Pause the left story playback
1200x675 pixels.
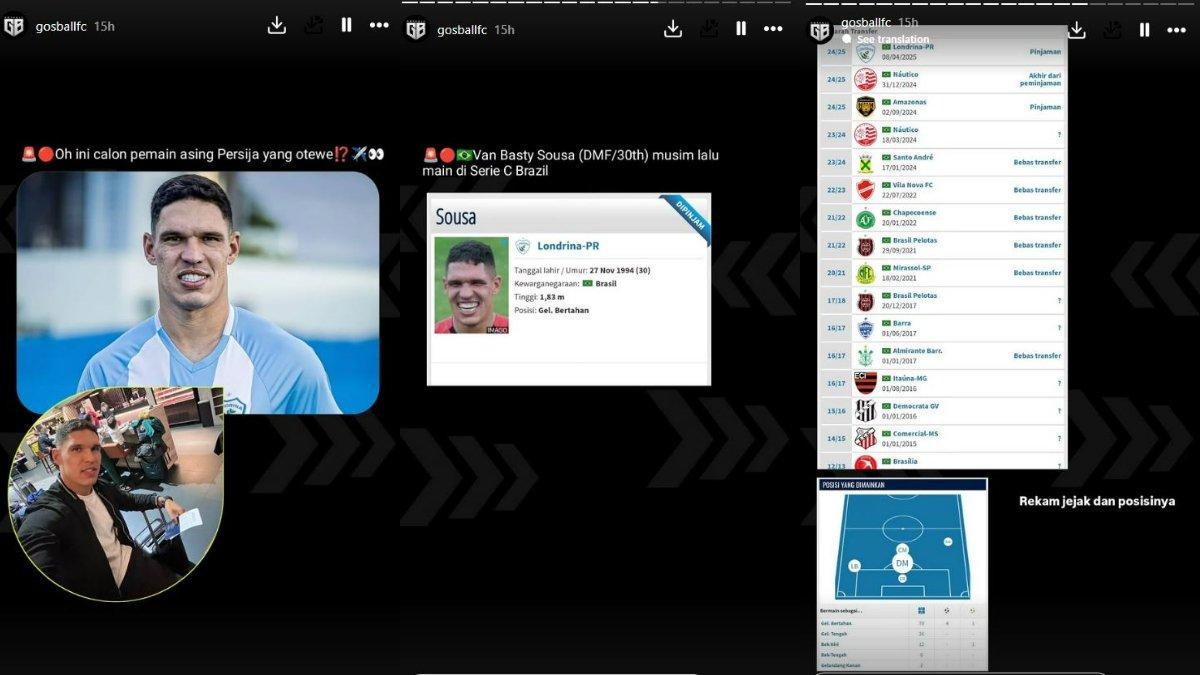346,26
